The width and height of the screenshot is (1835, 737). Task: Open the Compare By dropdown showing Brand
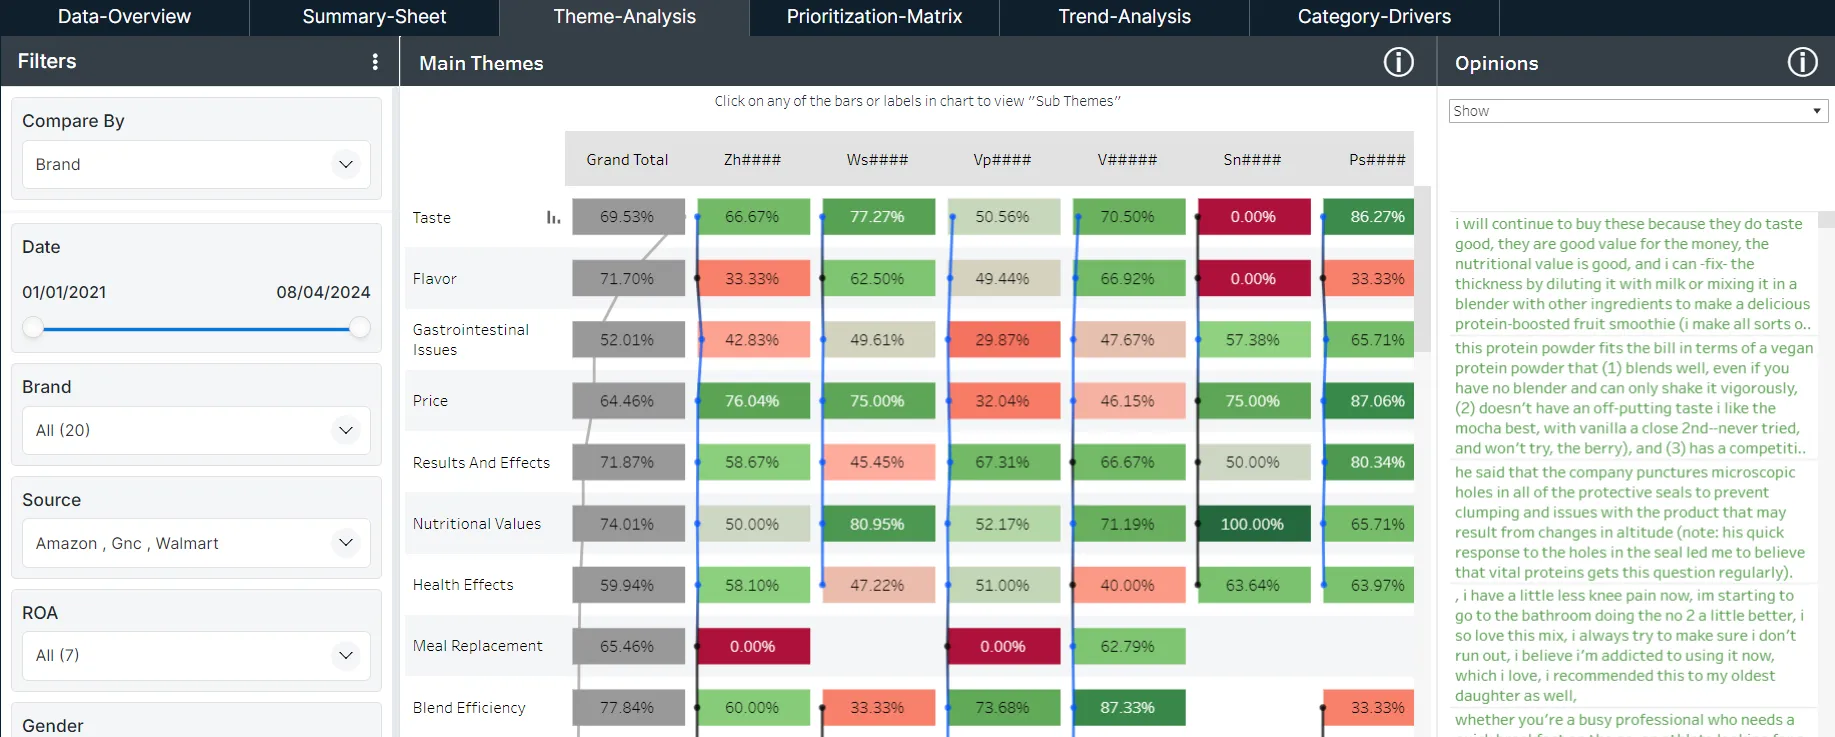point(195,164)
